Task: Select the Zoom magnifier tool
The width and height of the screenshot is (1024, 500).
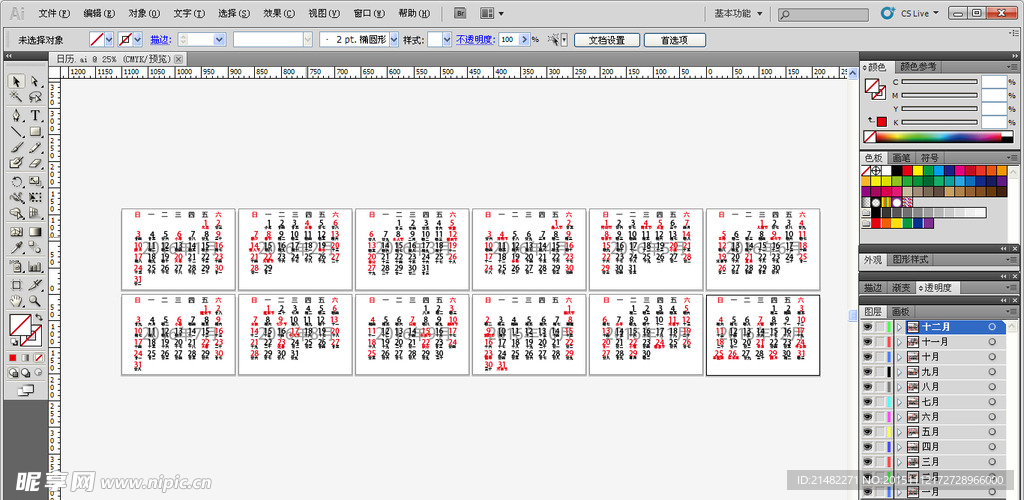Action: [35, 300]
